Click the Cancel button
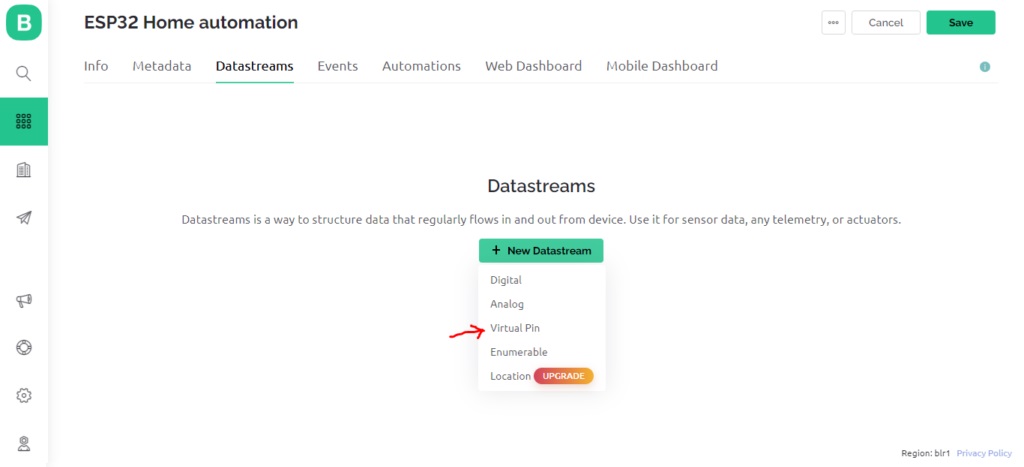 (x=886, y=22)
